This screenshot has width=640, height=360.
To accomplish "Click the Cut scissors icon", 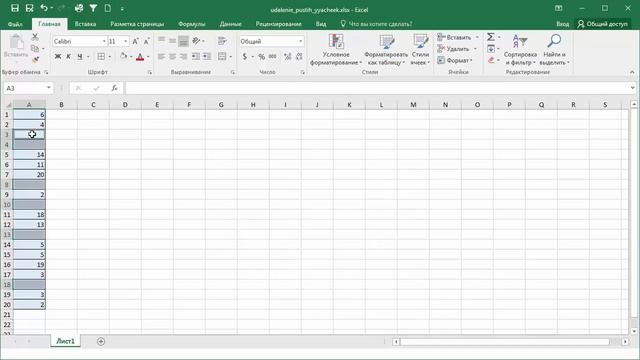I will 35,37.
